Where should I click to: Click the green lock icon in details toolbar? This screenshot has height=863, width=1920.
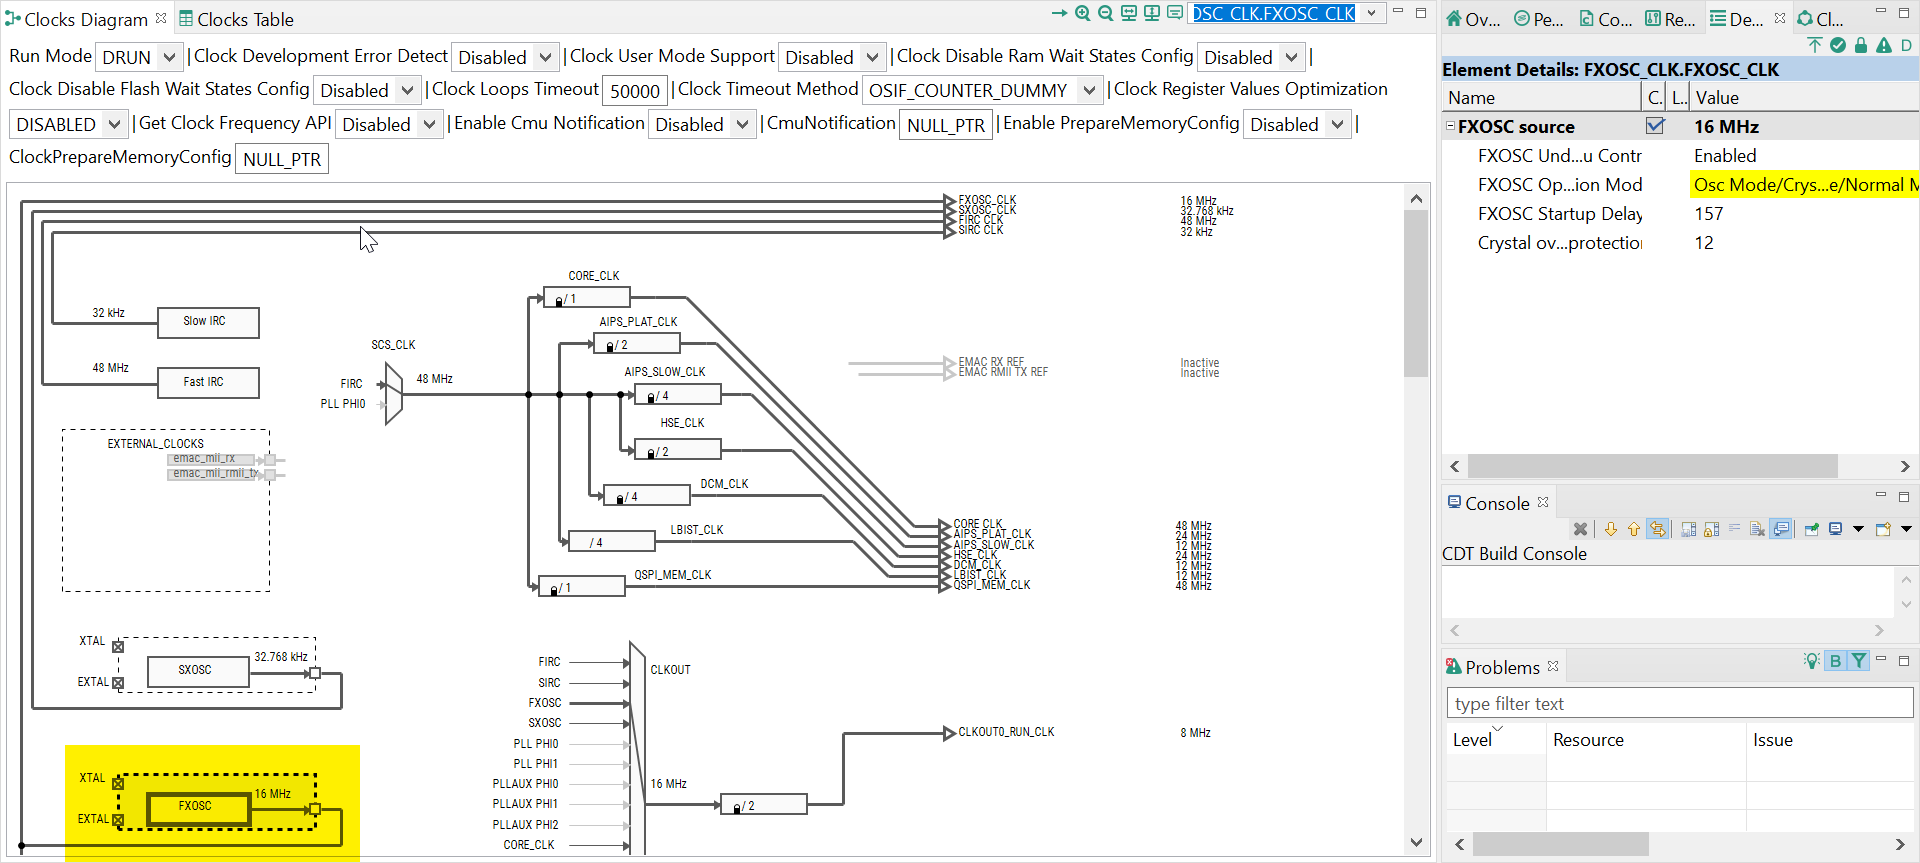(x=1861, y=45)
